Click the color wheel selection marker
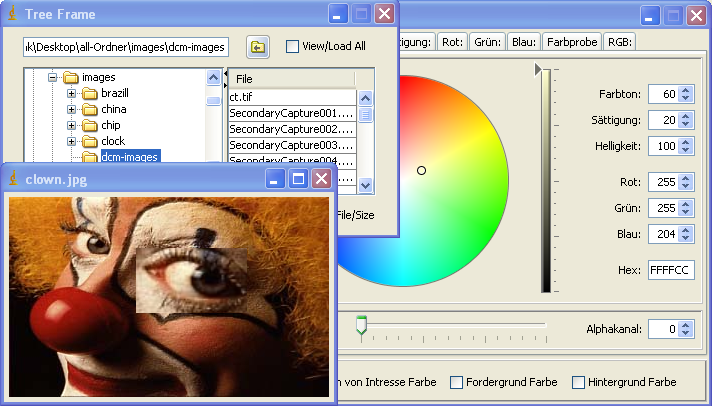712x406 pixels. (x=421, y=171)
